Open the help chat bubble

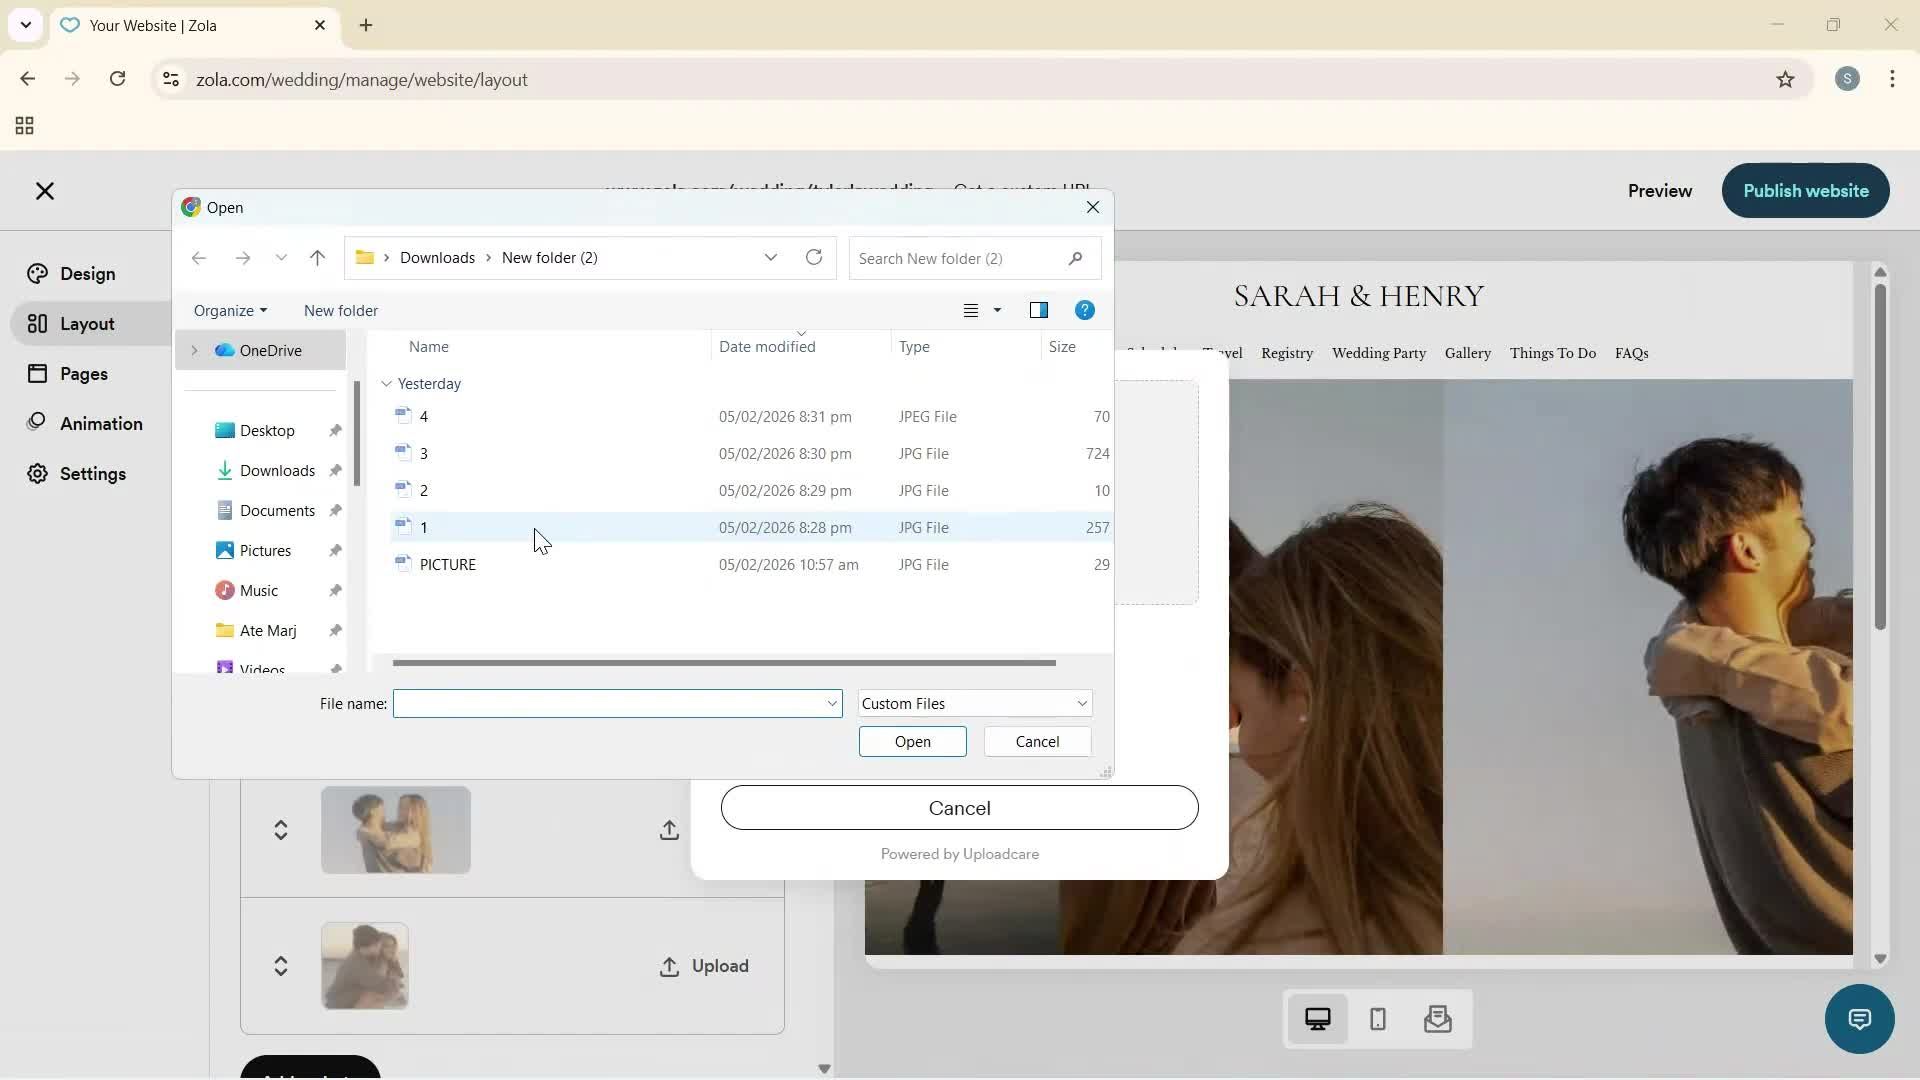pyautogui.click(x=1858, y=1019)
